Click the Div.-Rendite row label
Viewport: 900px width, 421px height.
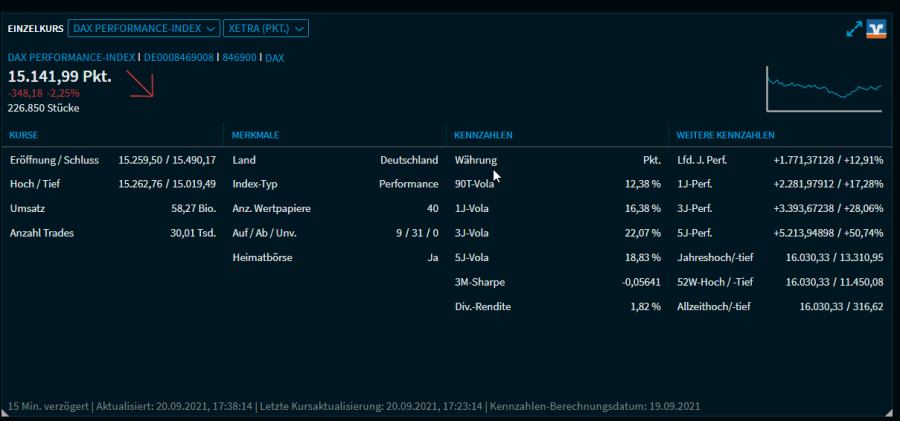tap(482, 307)
